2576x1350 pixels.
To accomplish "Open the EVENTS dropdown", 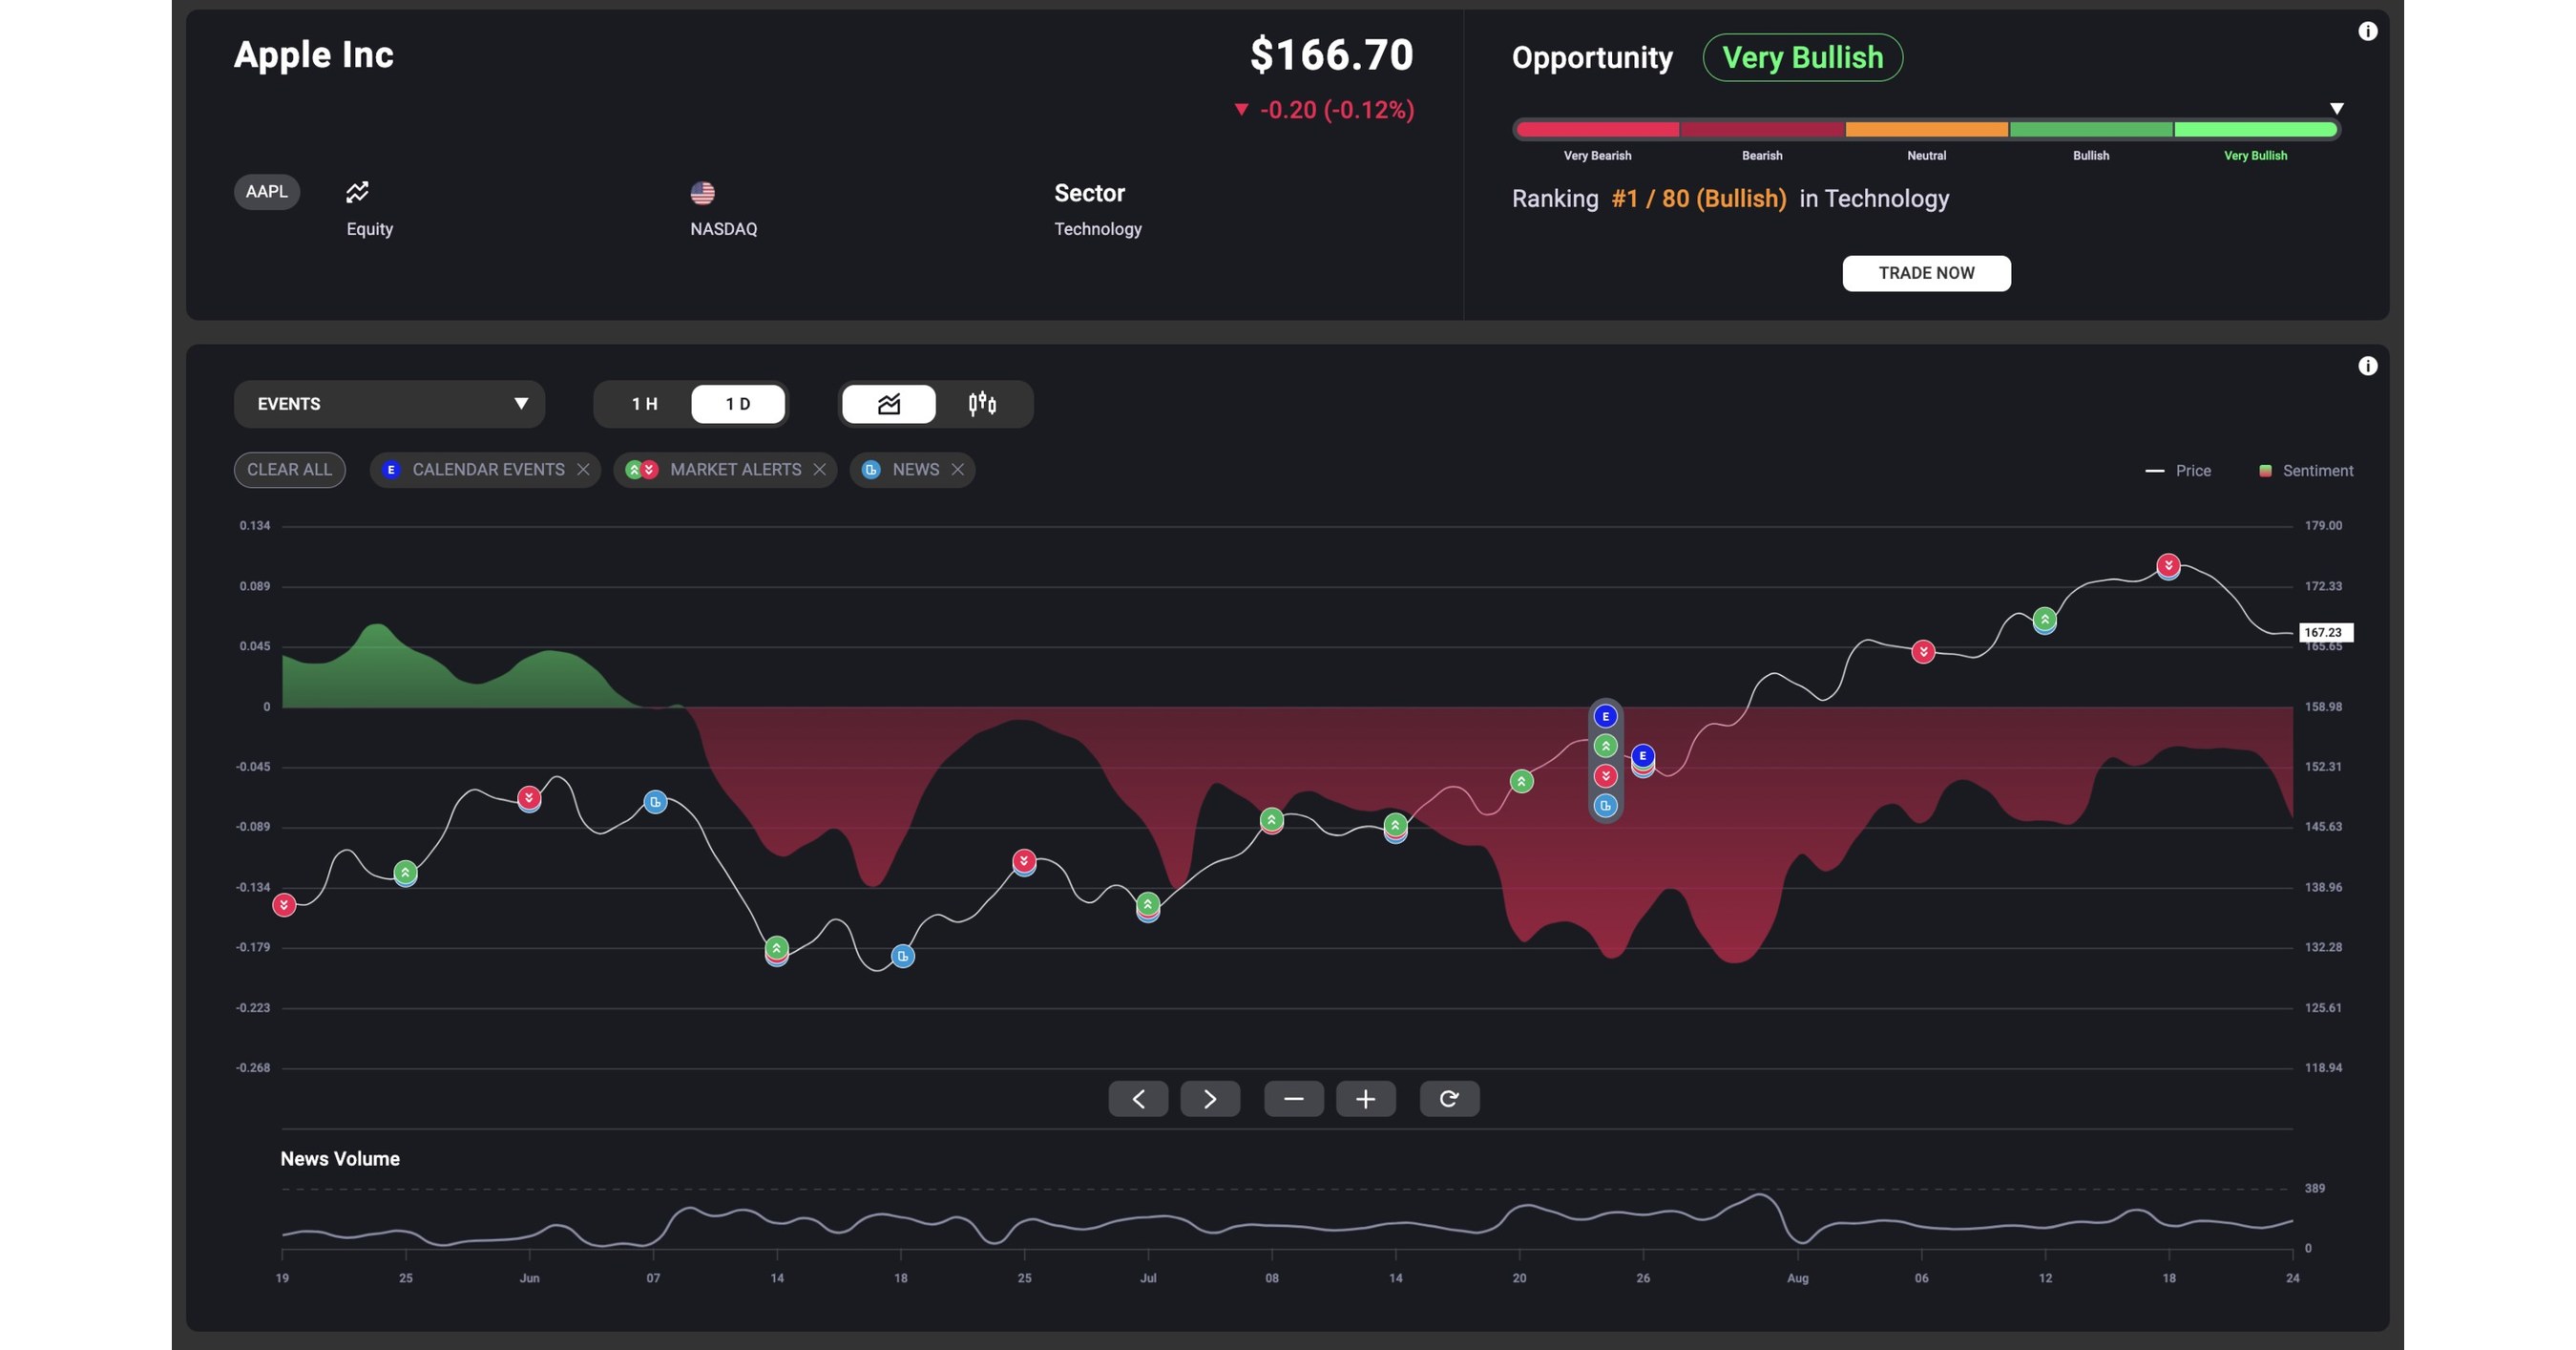I will coord(389,404).
